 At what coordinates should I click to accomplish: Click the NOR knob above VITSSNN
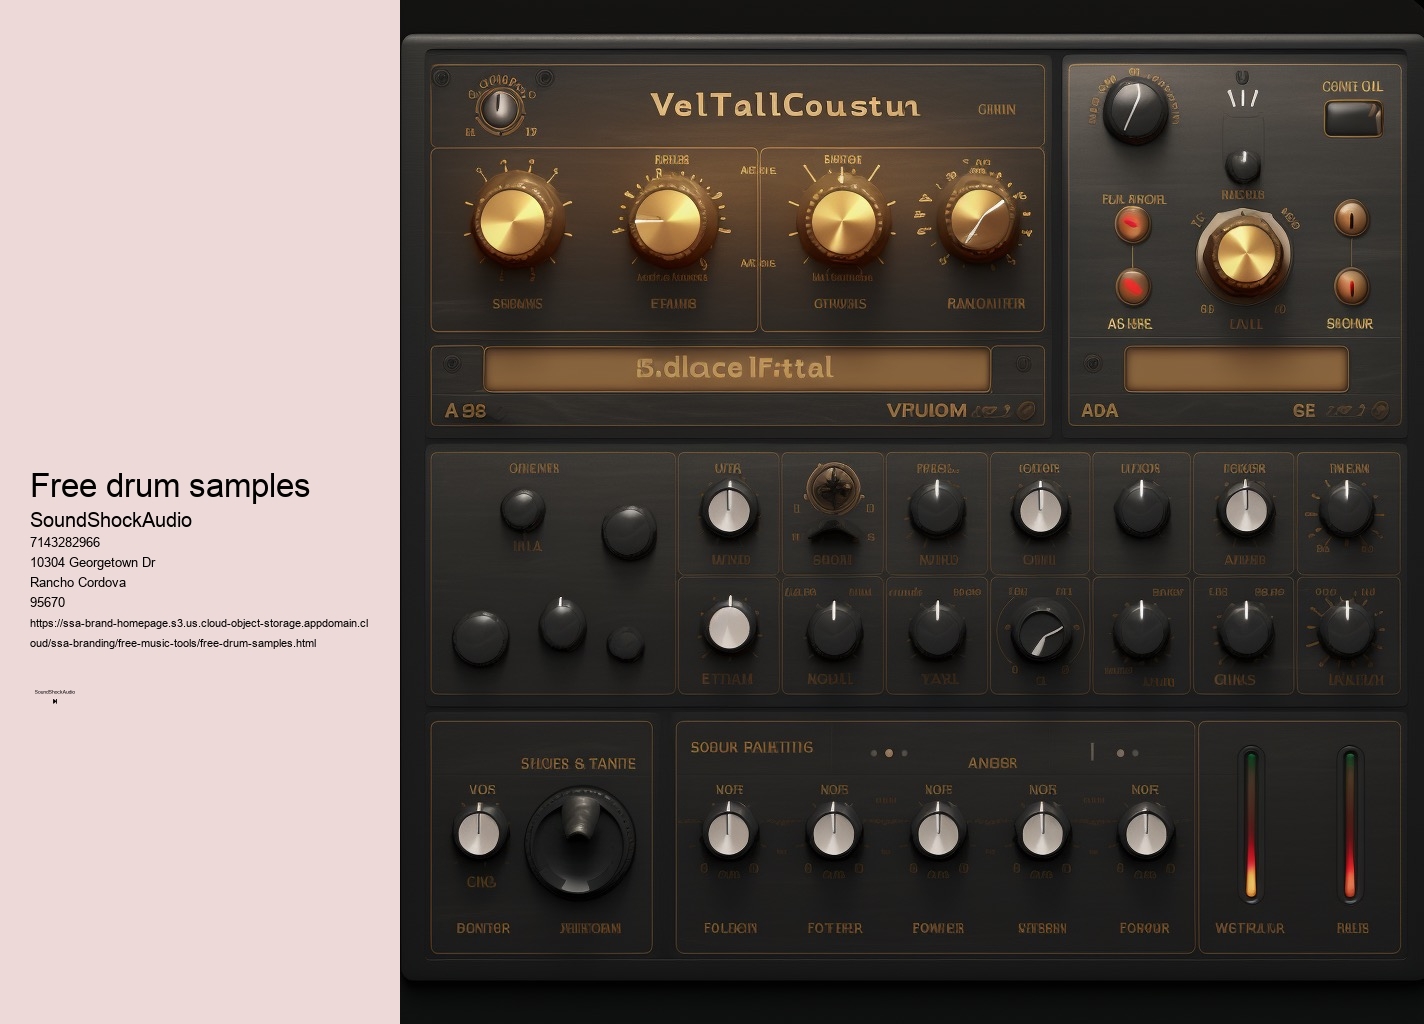pyautogui.click(x=1041, y=832)
